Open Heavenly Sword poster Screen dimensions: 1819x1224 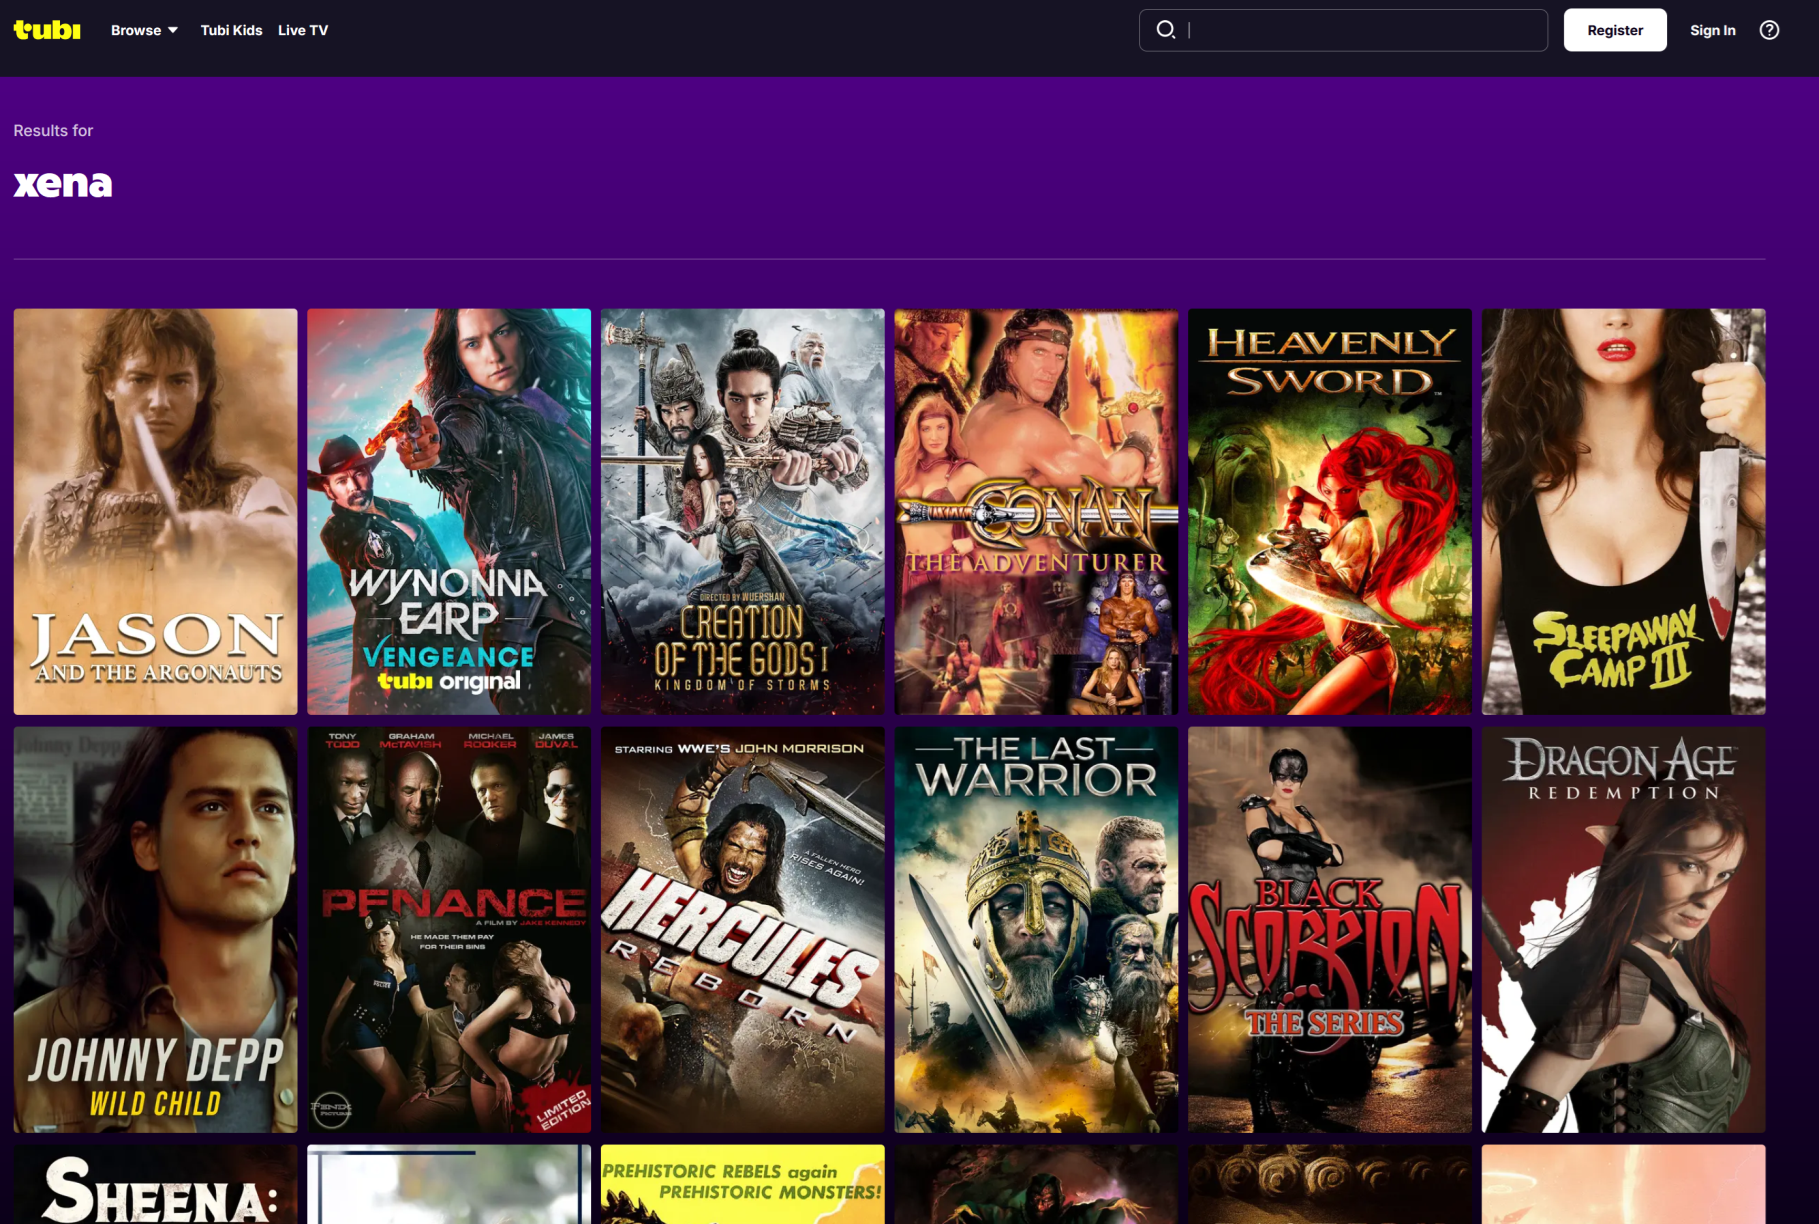pyautogui.click(x=1330, y=511)
